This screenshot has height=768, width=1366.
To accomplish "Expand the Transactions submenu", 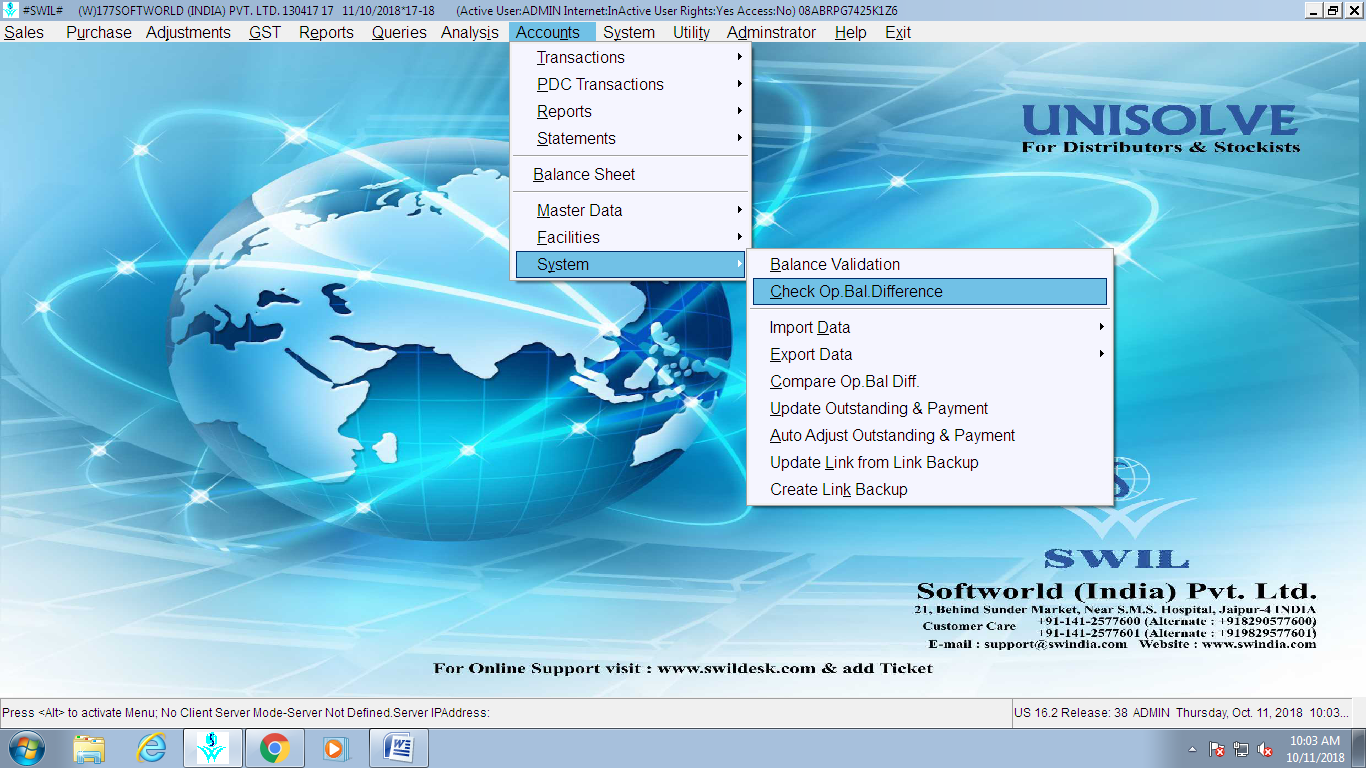I will [x=630, y=57].
